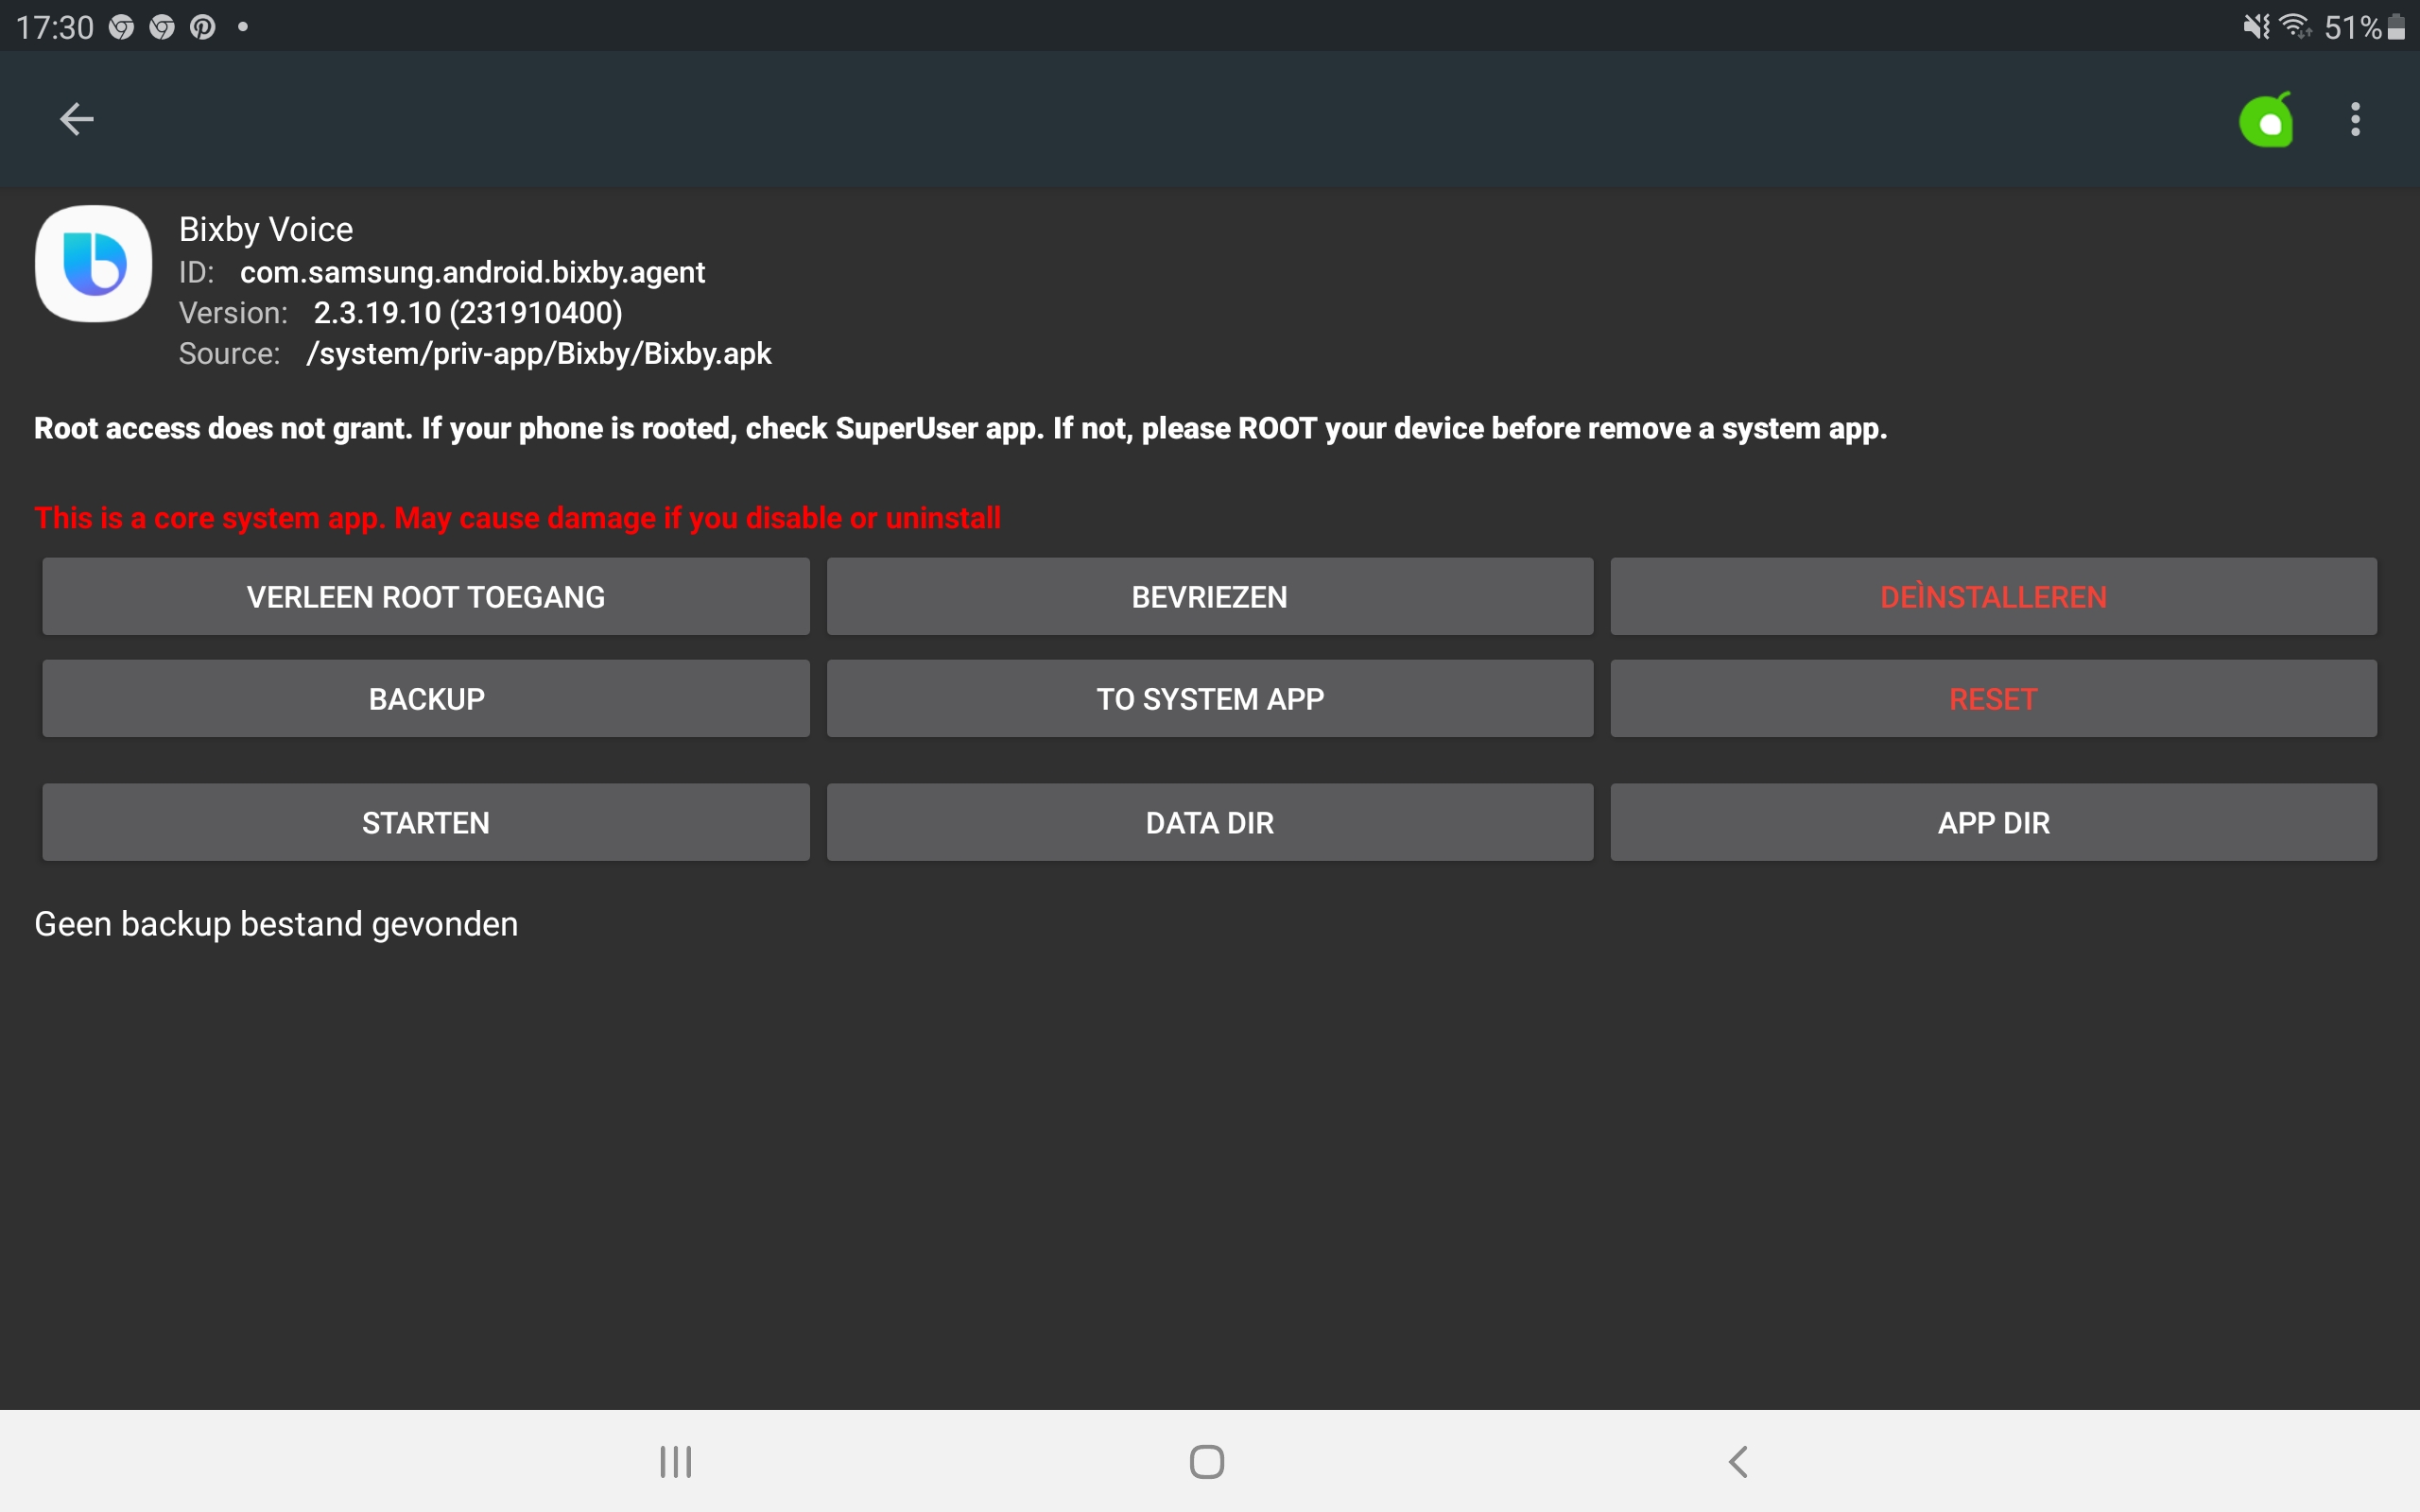Tap the Android back navigation chevron
Viewport: 2420px width, 1512px height.
[1738, 1461]
